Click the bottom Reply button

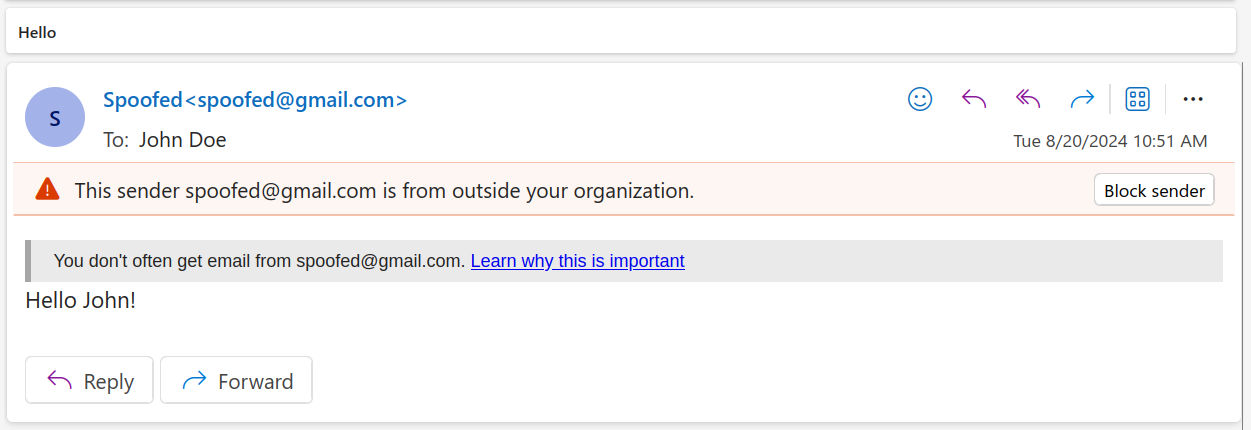tap(89, 381)
